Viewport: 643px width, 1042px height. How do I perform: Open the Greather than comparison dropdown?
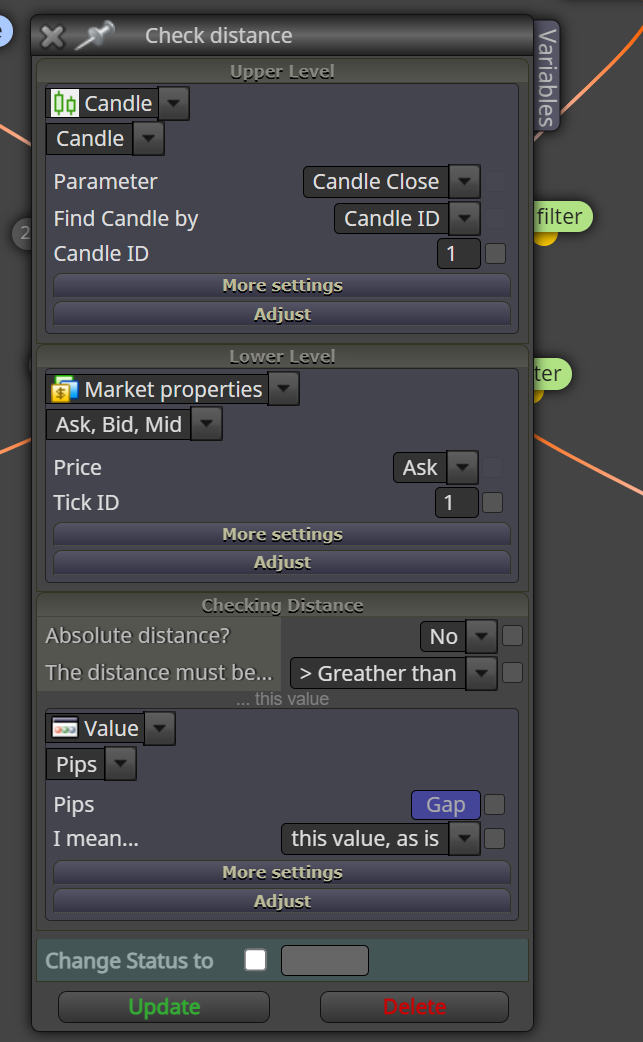482,673
